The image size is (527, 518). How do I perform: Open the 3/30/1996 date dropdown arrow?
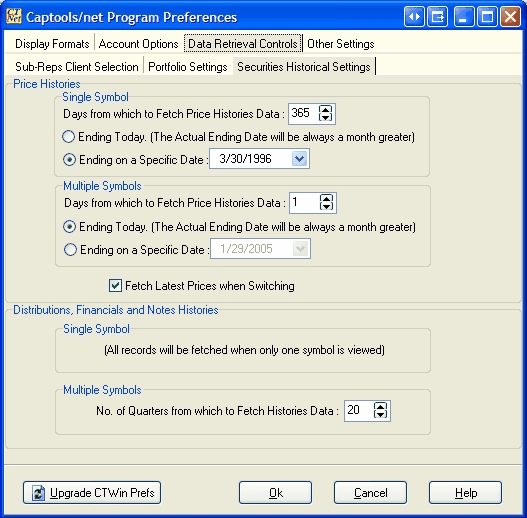(299, 159)
